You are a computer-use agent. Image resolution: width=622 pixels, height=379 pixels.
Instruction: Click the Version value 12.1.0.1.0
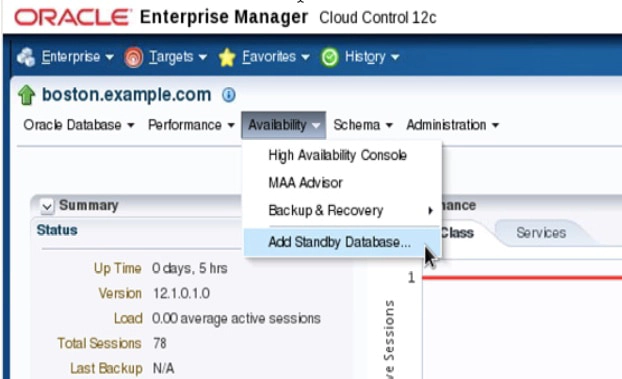tap(182, 294)
